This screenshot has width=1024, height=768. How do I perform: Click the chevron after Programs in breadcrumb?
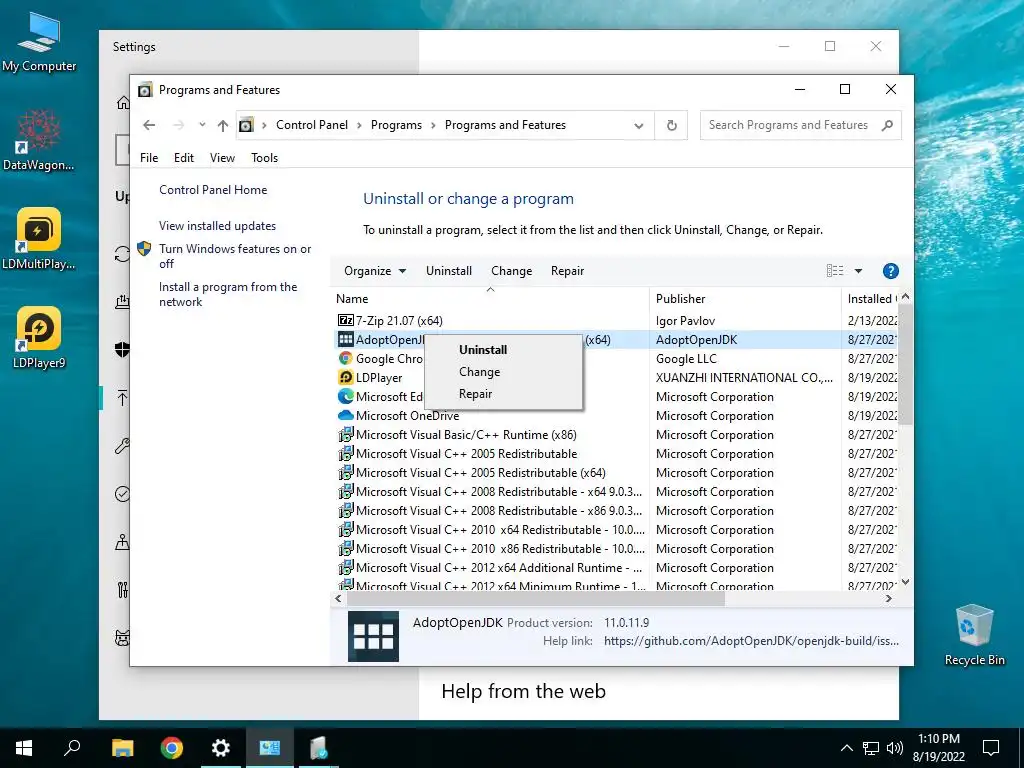click(433, 125)
